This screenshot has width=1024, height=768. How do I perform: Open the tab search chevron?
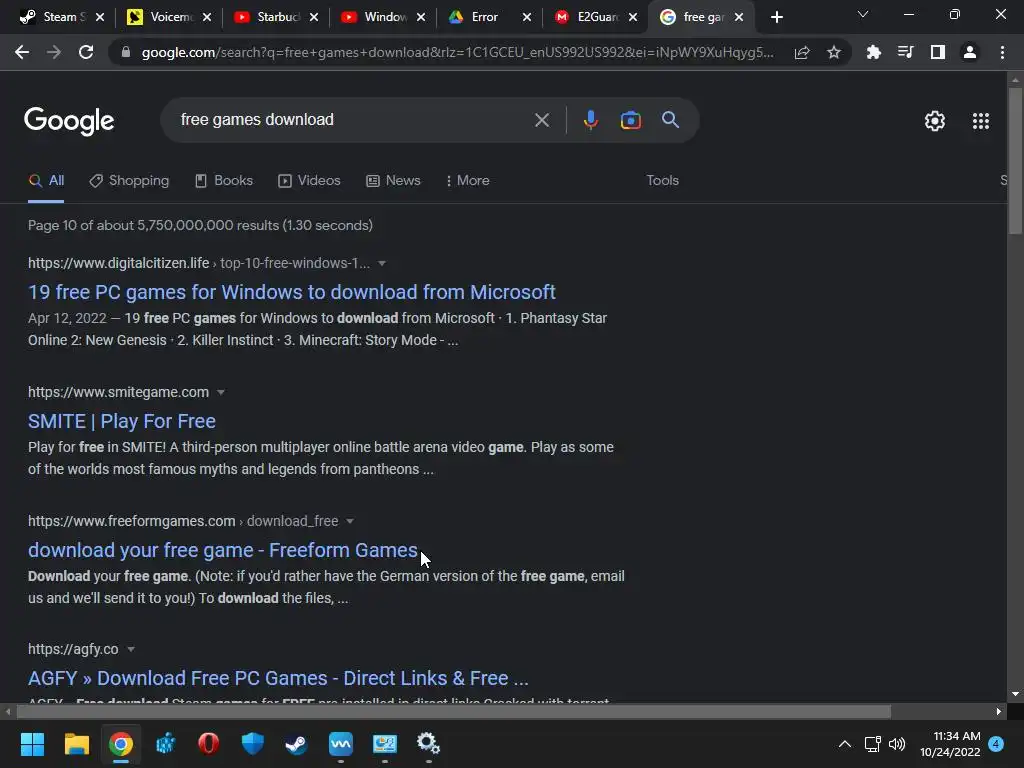(x=863, y=14)
